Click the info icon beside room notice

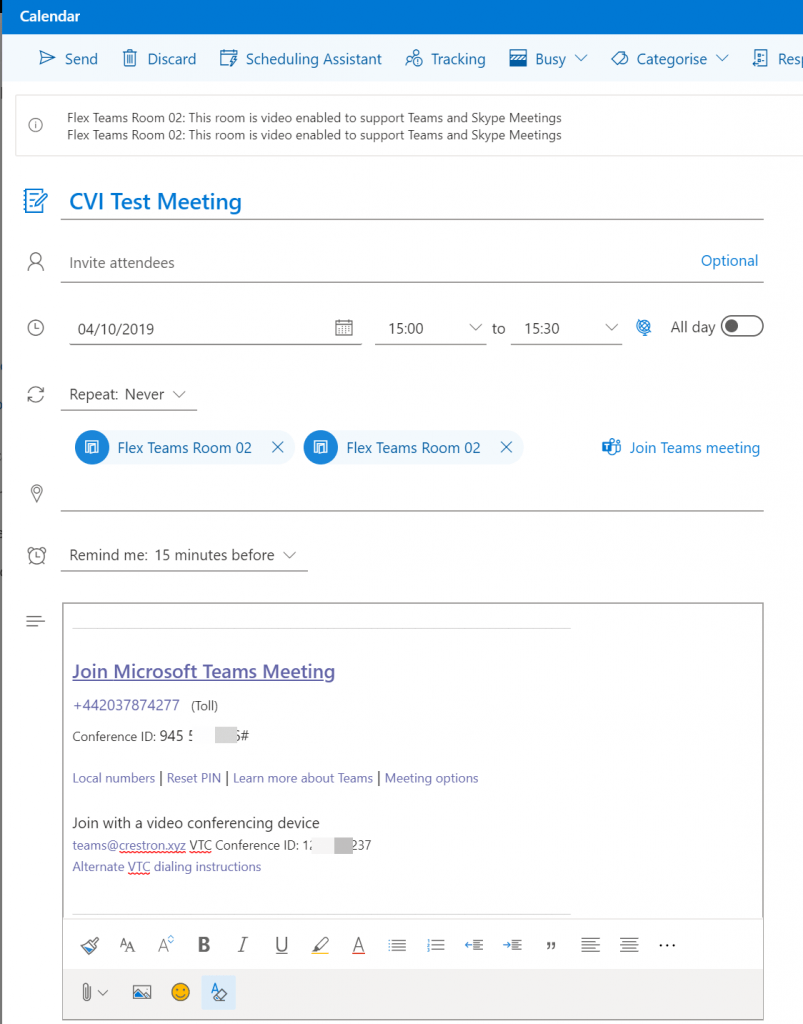click(x=36, y=125)
